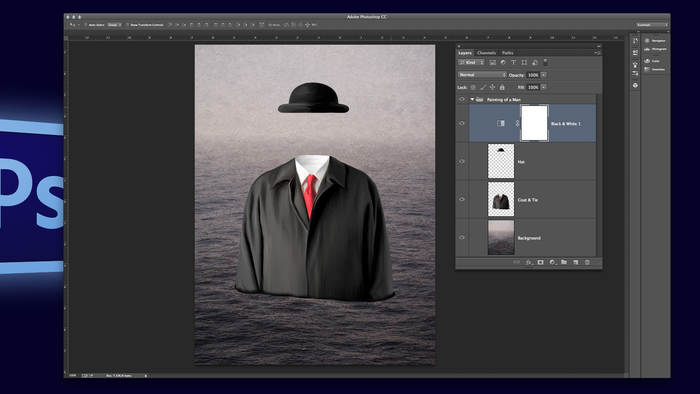Filter layers by adjustment layer type
This screenshot has height=394, width=700.
click(x=503, y=62)
